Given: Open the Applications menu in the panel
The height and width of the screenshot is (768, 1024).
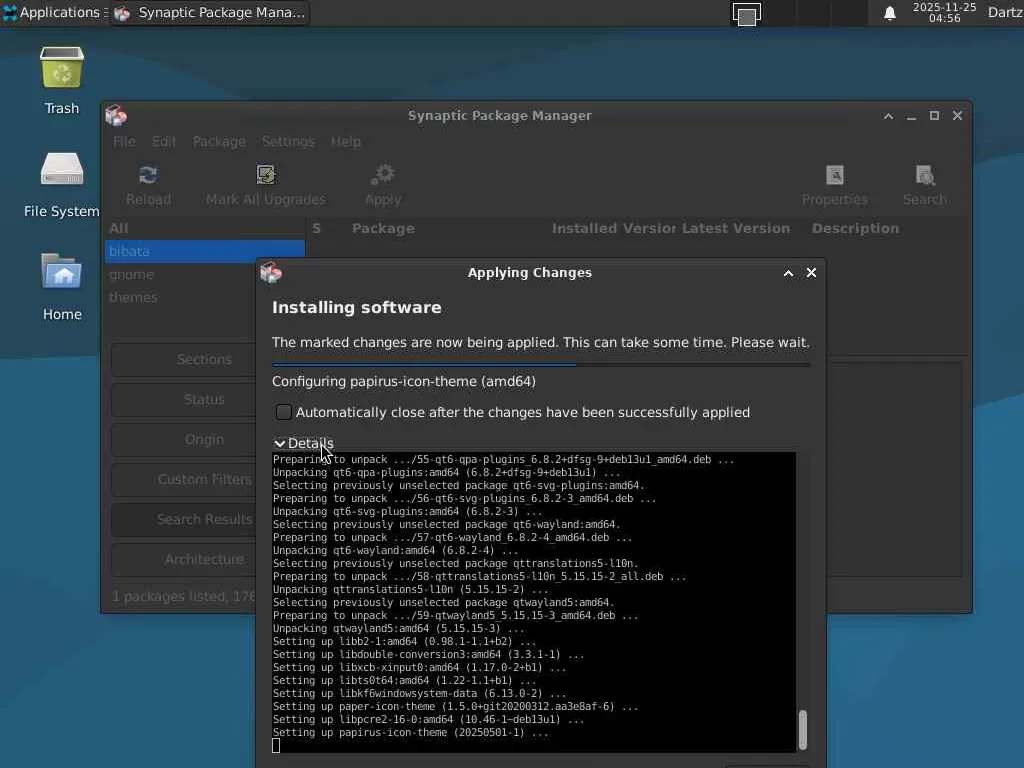Looking at the screenshot, I should (x=52, y=12).
